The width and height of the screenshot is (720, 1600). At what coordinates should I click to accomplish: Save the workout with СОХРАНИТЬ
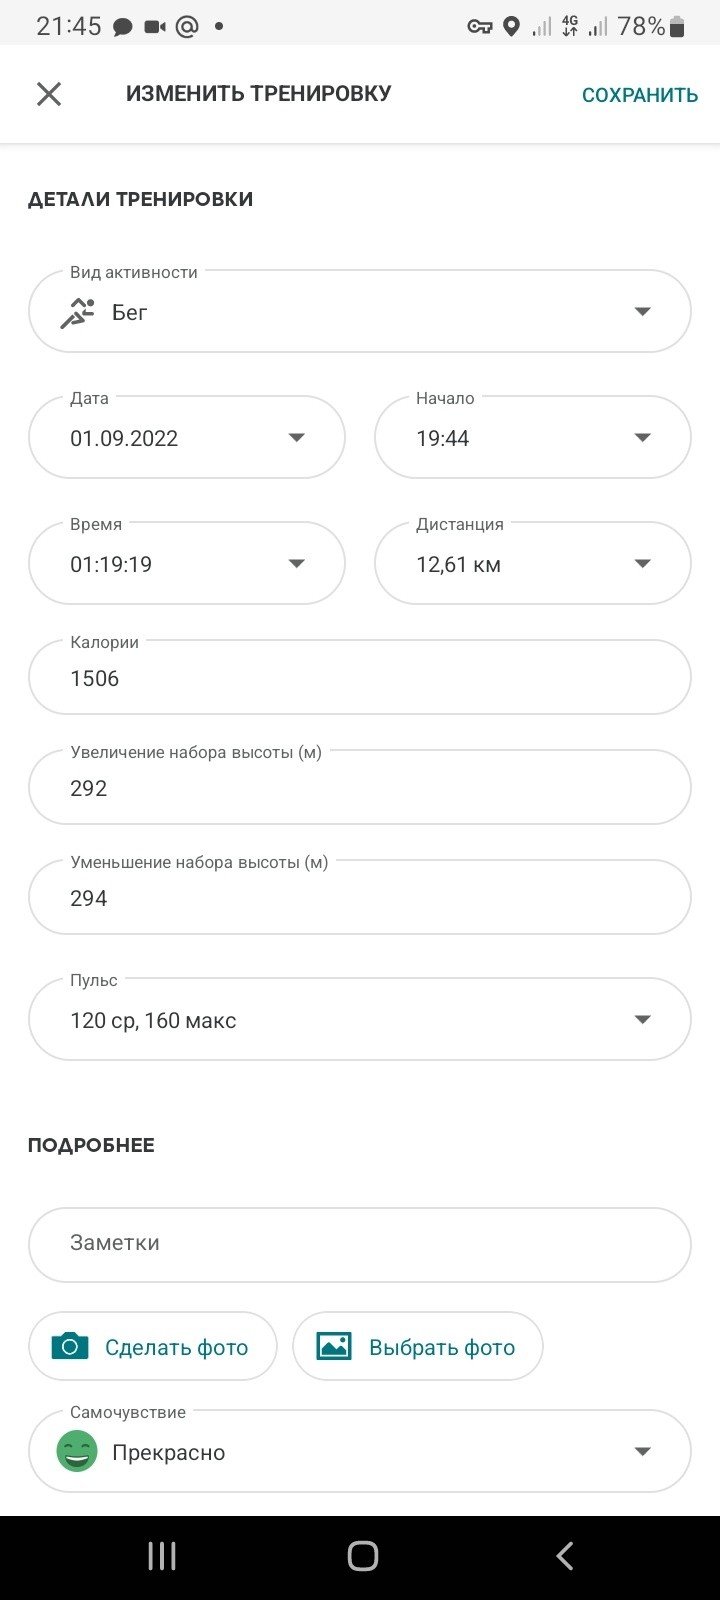[x=640, y=95]
